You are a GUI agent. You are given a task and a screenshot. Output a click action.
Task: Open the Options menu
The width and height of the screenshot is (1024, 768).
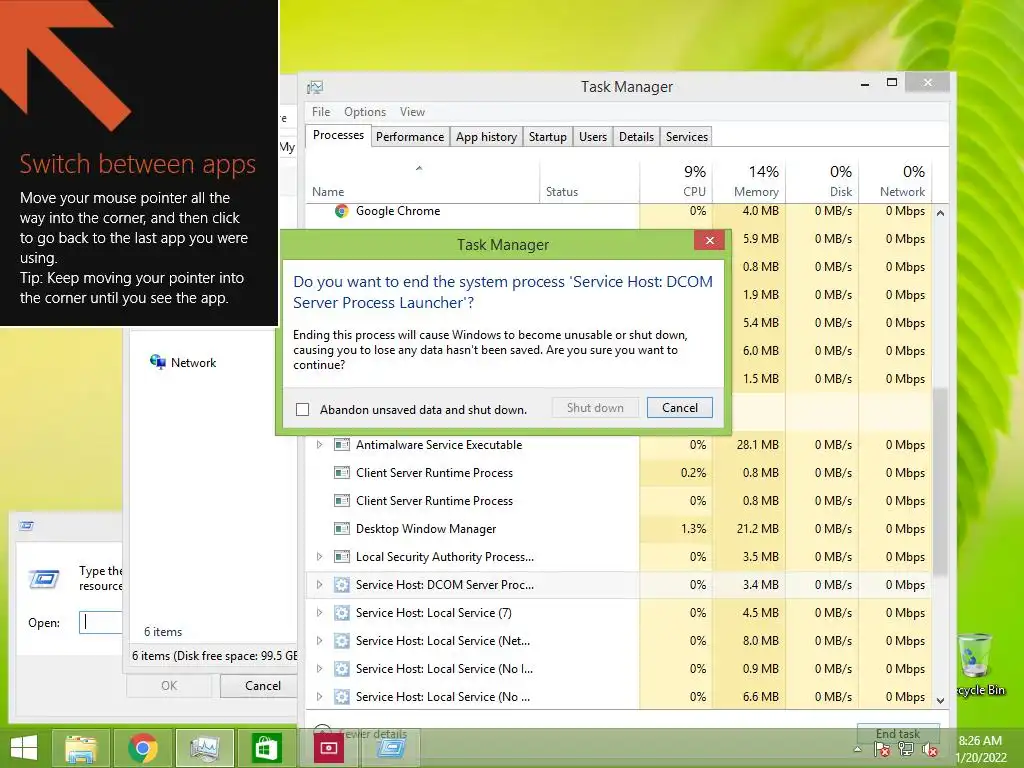(364, 112)
